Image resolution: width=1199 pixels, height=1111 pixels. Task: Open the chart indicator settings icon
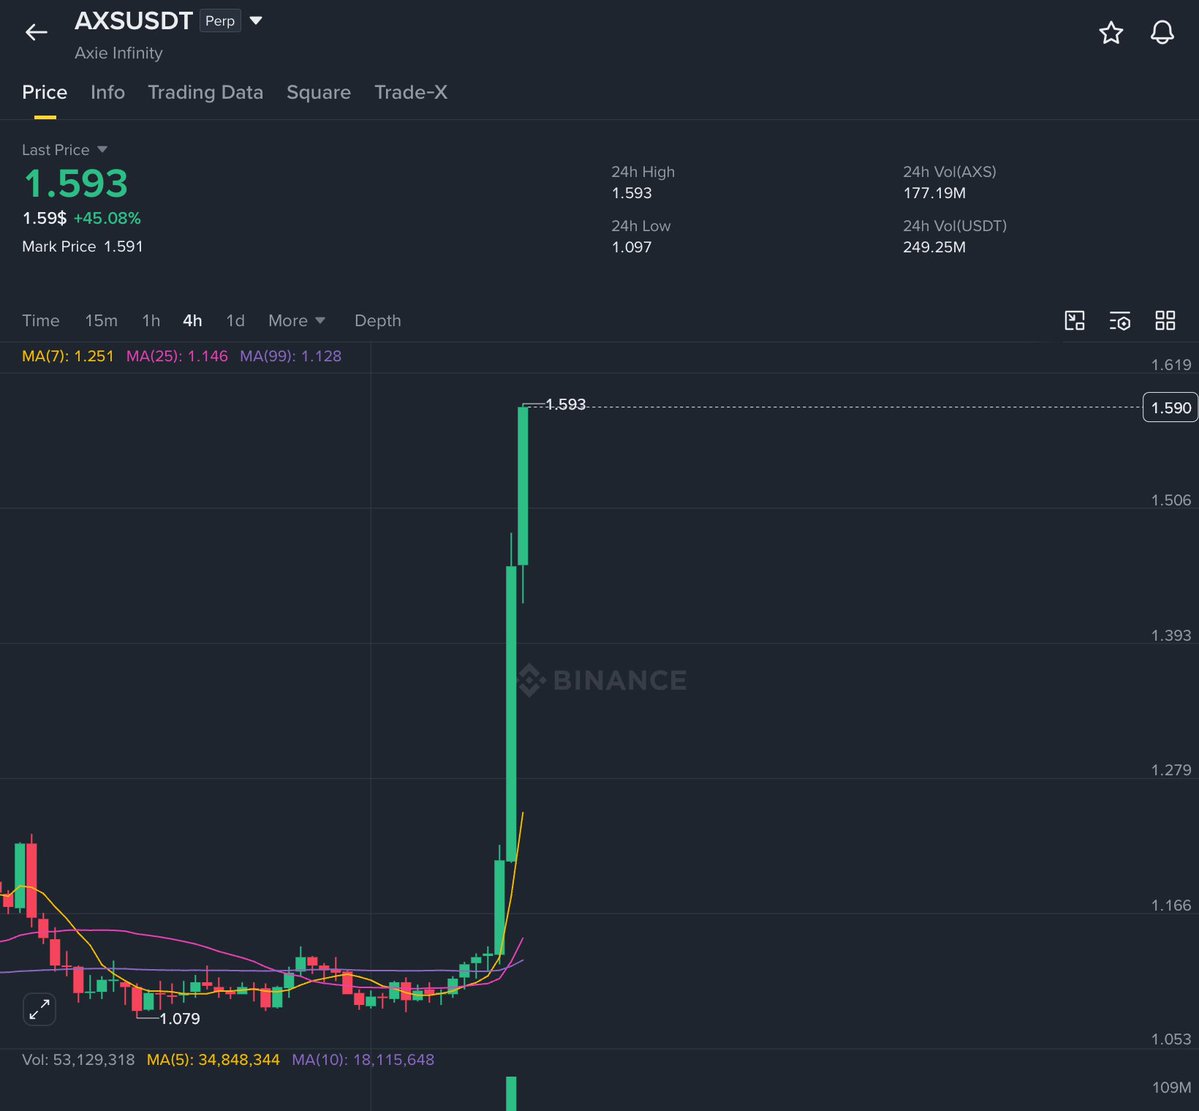1119,320
